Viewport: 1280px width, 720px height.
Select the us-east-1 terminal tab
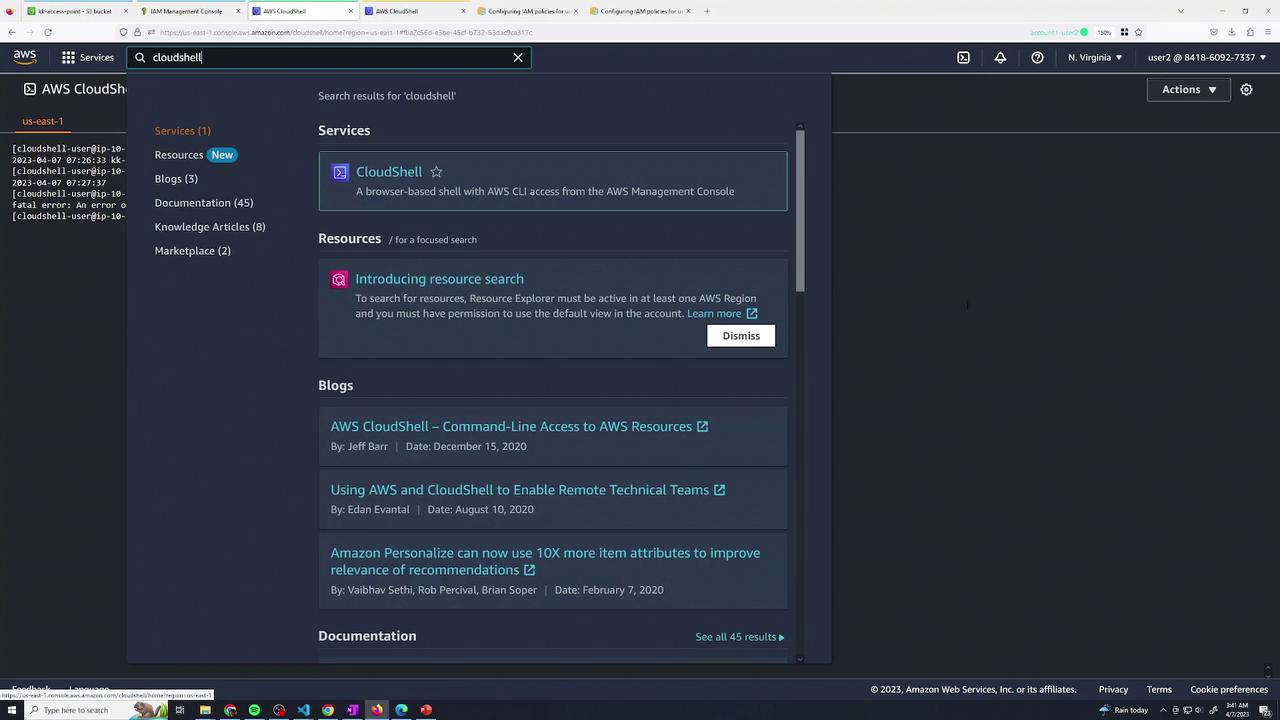click(x=43, y=121)
